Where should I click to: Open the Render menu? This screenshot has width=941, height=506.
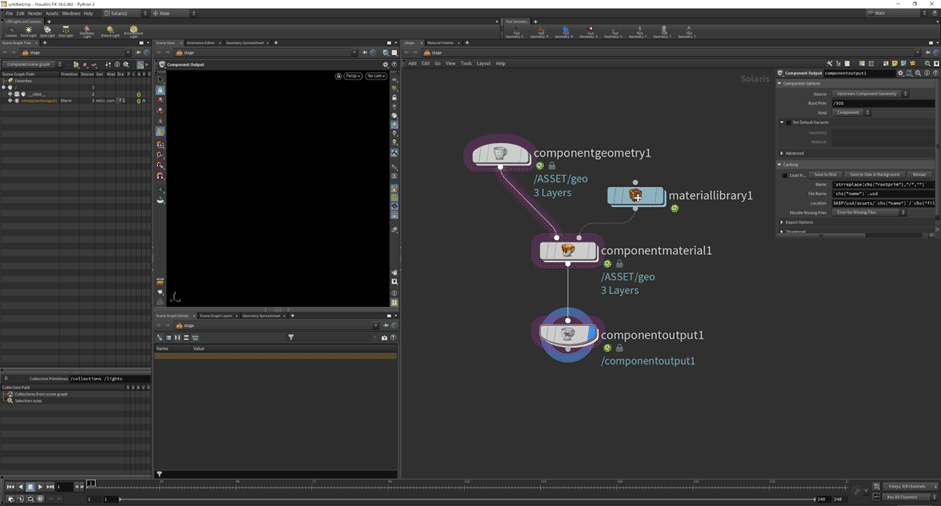pyautogui.click(x=35, y=13)
